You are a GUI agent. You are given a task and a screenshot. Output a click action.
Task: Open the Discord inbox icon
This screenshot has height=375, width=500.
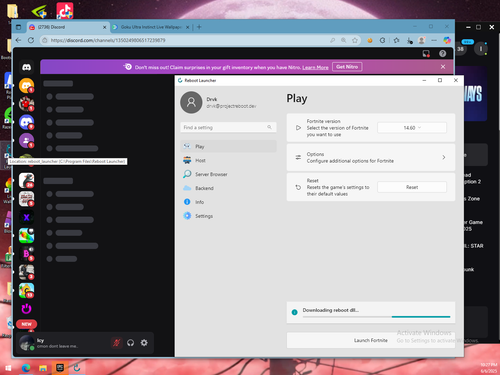pyautogui.click(x=426, y=54)
